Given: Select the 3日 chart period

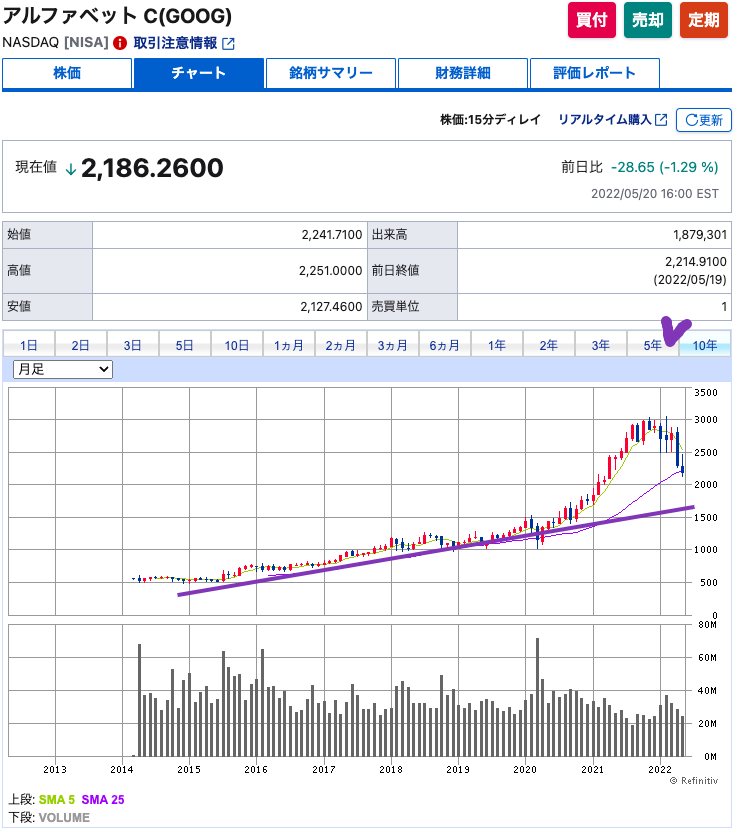Looking at the screenshot, I should point(133,345).
